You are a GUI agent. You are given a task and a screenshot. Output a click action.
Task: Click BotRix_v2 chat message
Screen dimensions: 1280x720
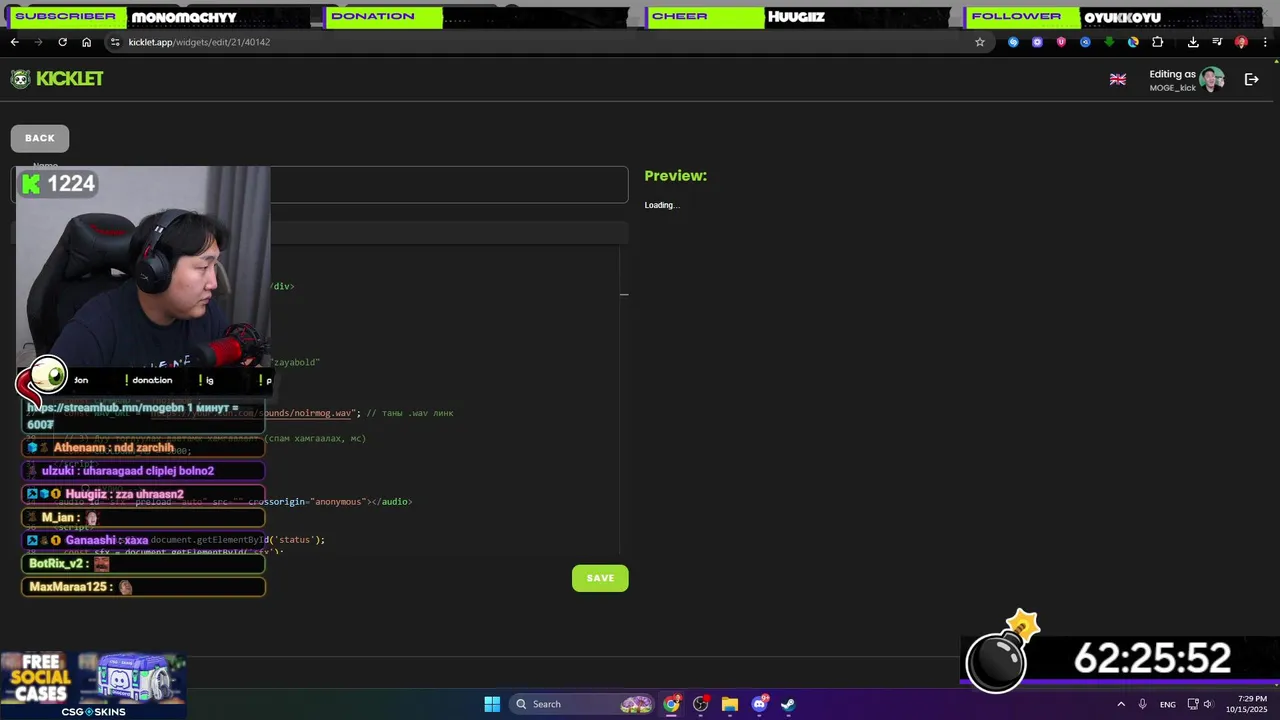click(143, 564)
